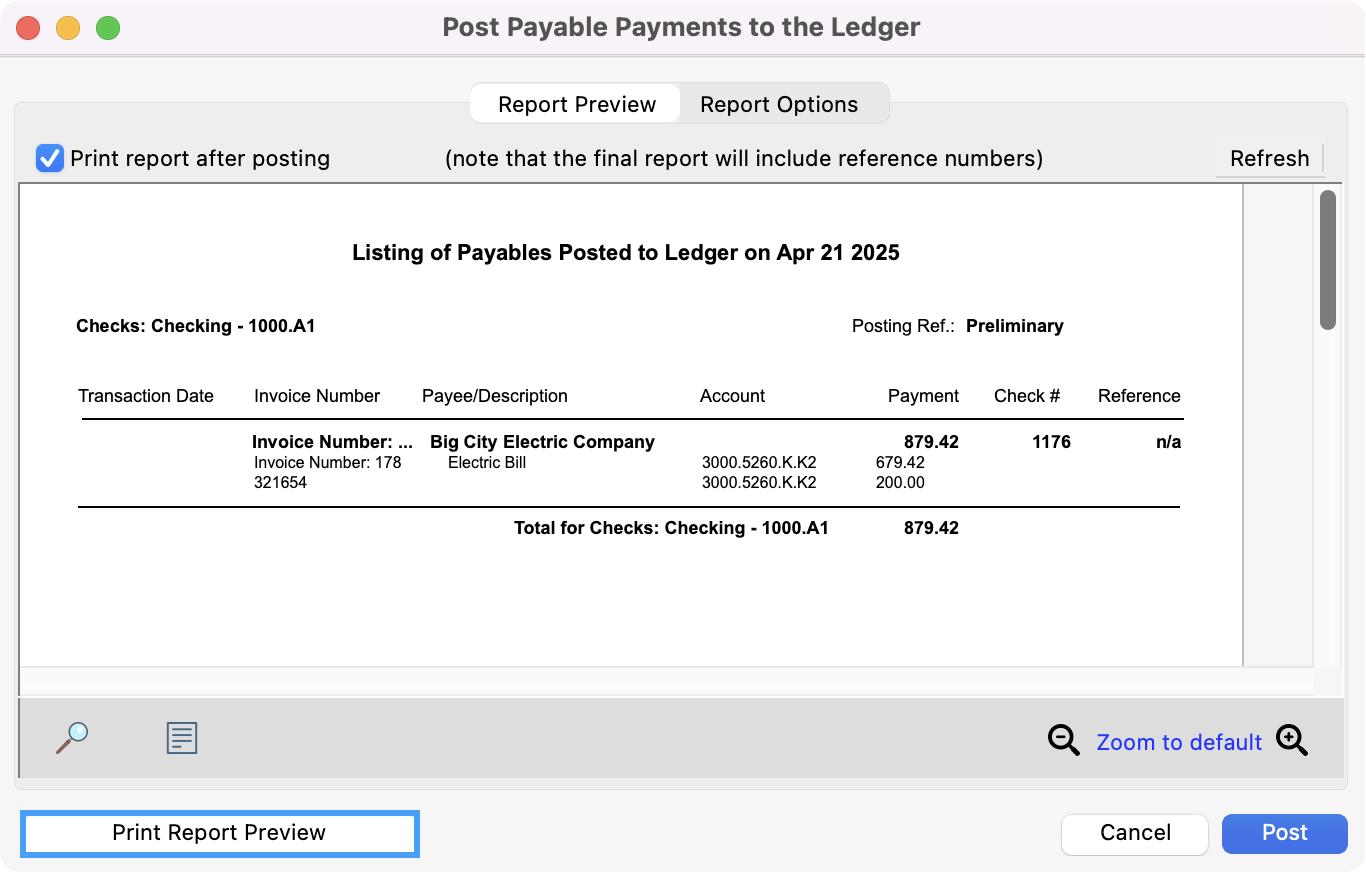Click check number 1176 in the report
The width and height of the screenshot is (1366, 872).
(x=1051, y=442)
